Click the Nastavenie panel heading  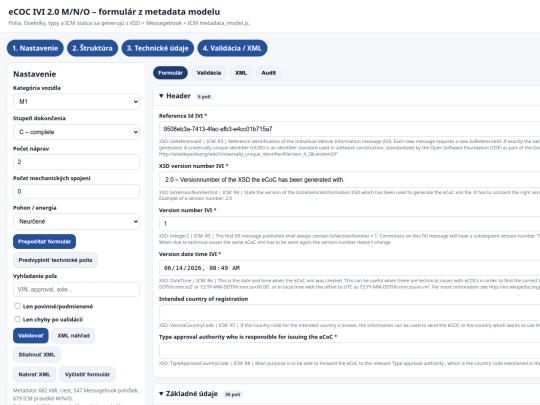(x=34, y=74)
